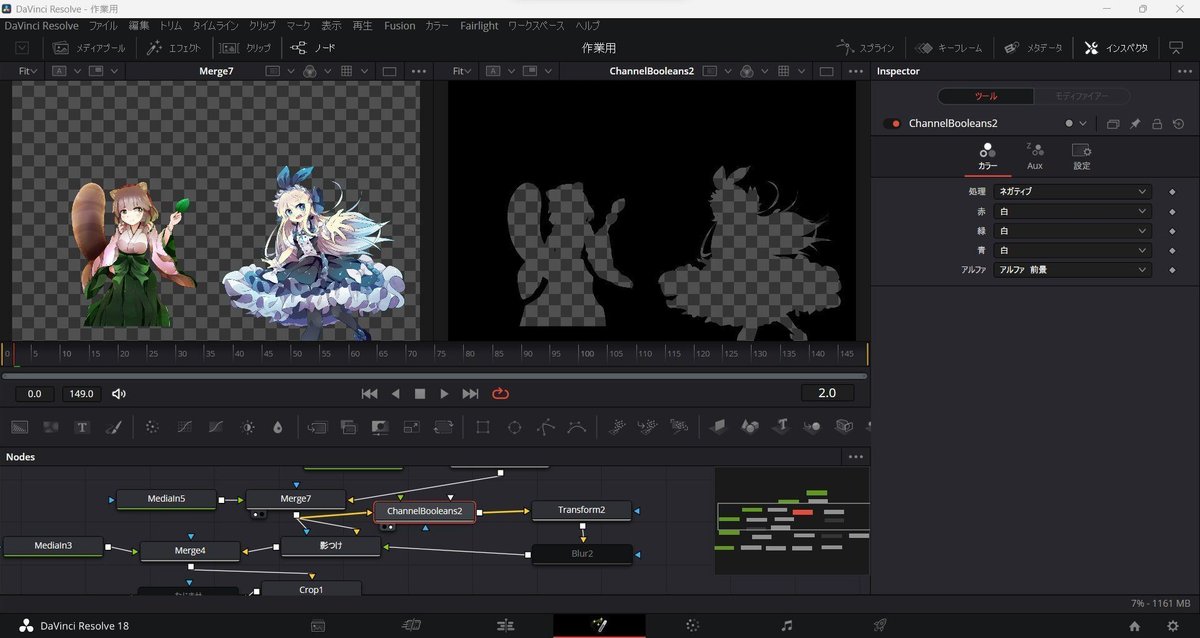Screen dimensions: 1200x638
Task: Open the ワークスペース menu
Action: click(536, 25)
